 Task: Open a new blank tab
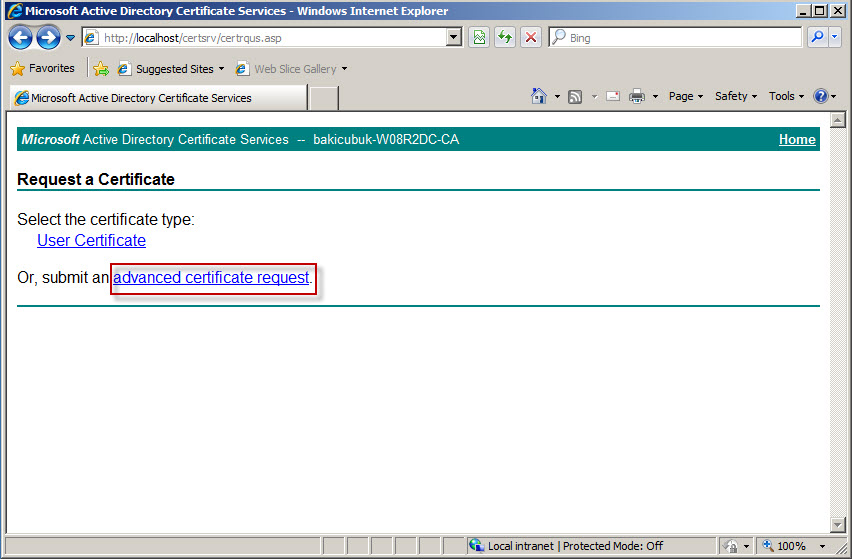coord(324,98)
